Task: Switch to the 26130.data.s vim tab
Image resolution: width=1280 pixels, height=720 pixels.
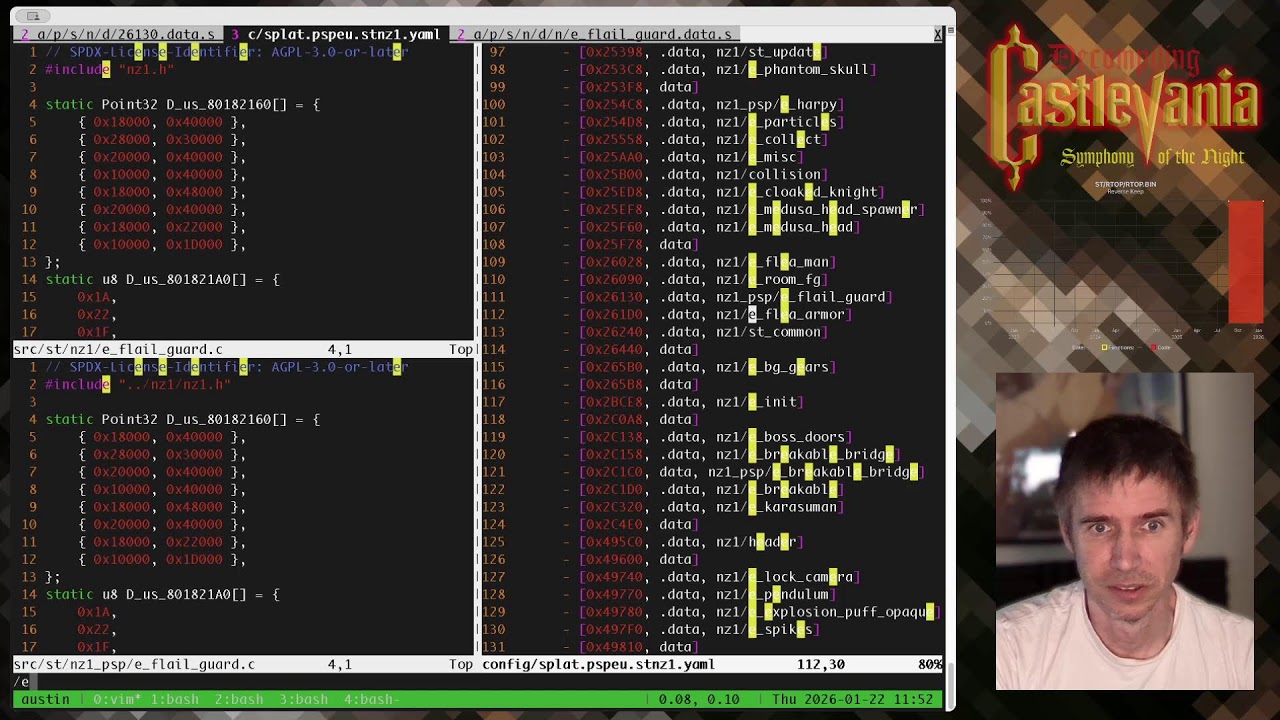Action: coord(118,34)
